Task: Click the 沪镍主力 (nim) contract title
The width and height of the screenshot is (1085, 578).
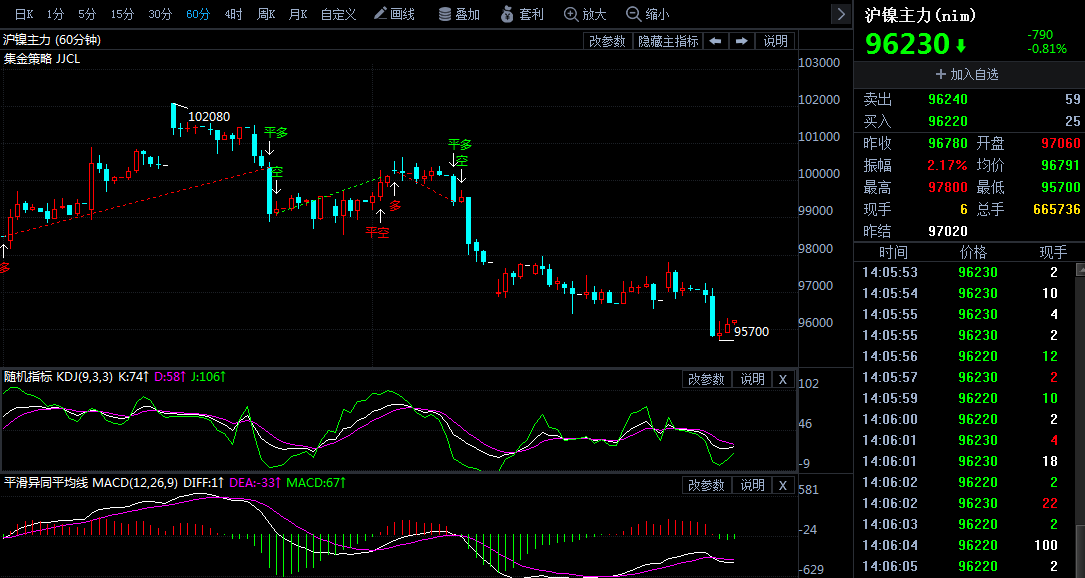Action: pos(918,15)
